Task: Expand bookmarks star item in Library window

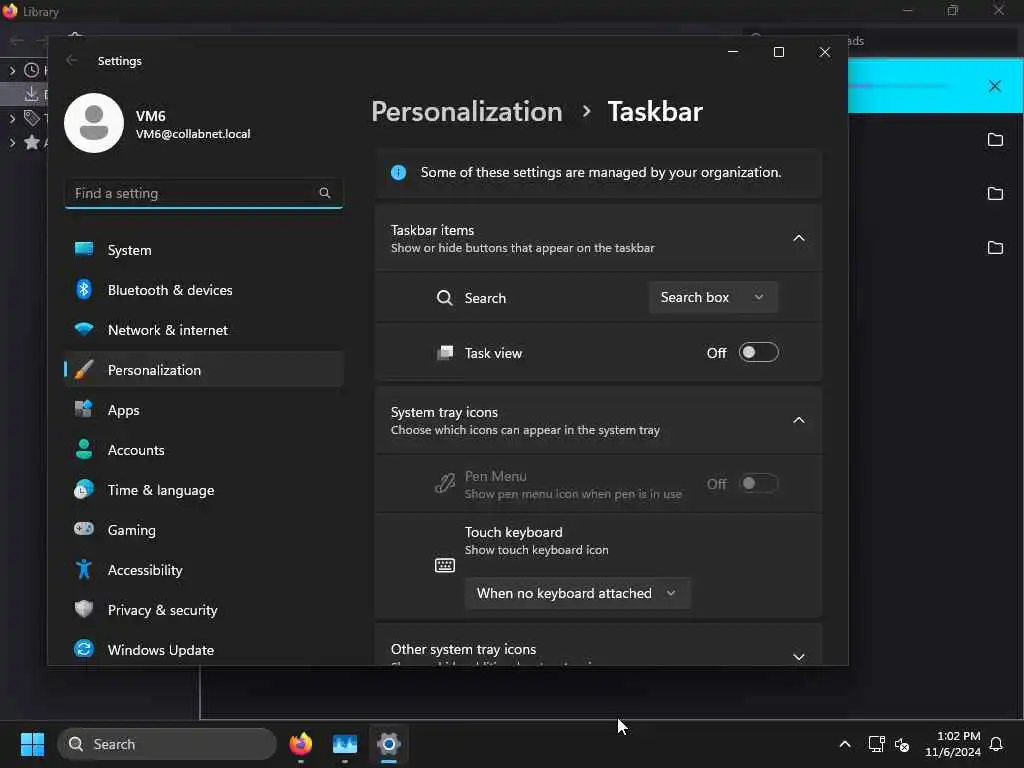Action: tap(12, 142)
